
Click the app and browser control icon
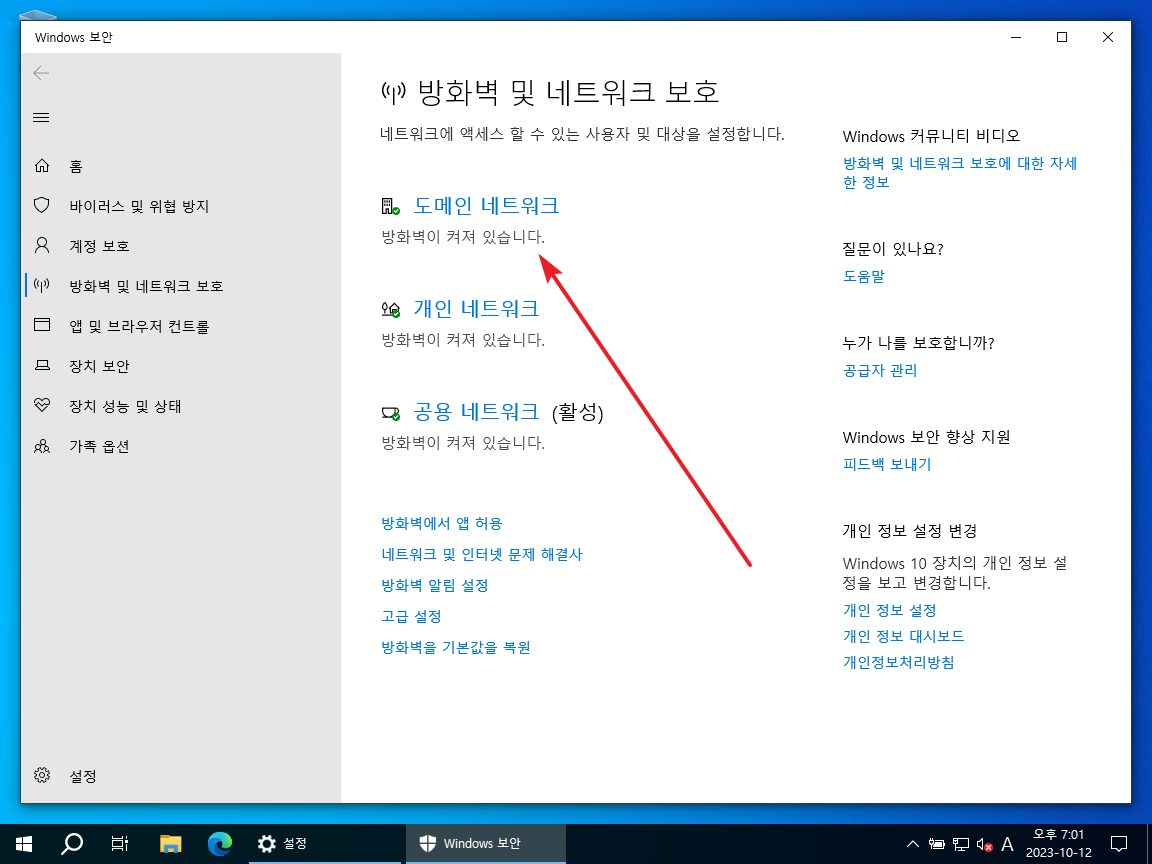(x=42, y=325)
